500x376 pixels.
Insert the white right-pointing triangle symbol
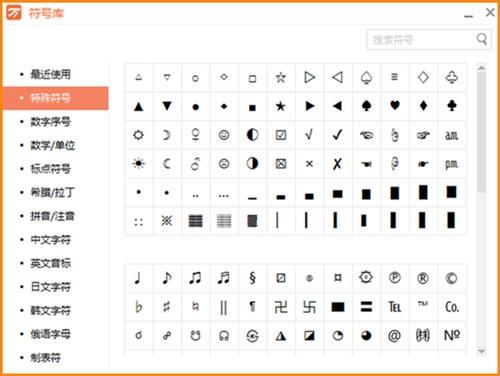(309, 78)
